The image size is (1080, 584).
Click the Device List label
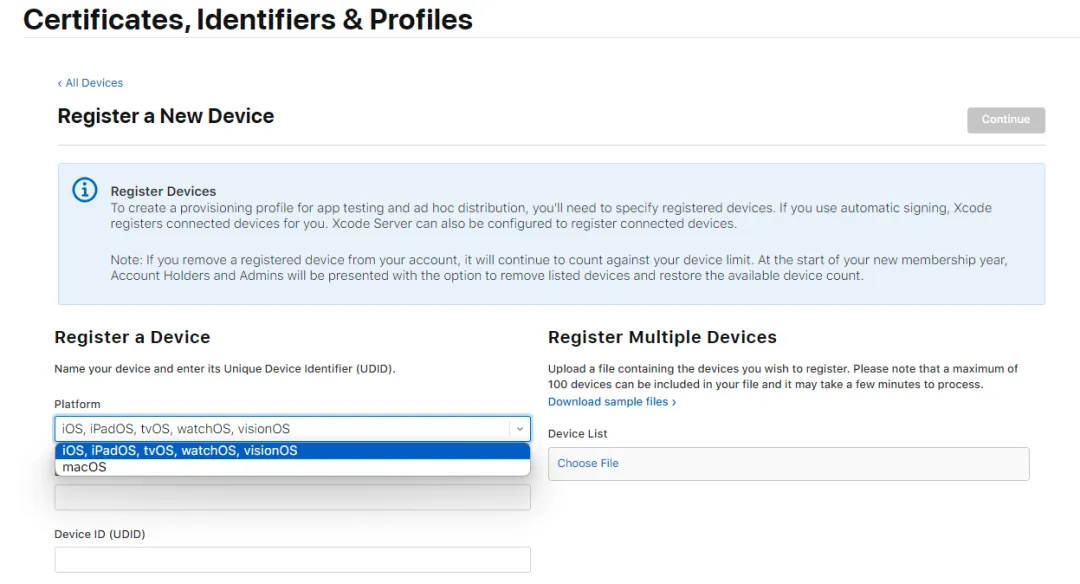(577, 434)
